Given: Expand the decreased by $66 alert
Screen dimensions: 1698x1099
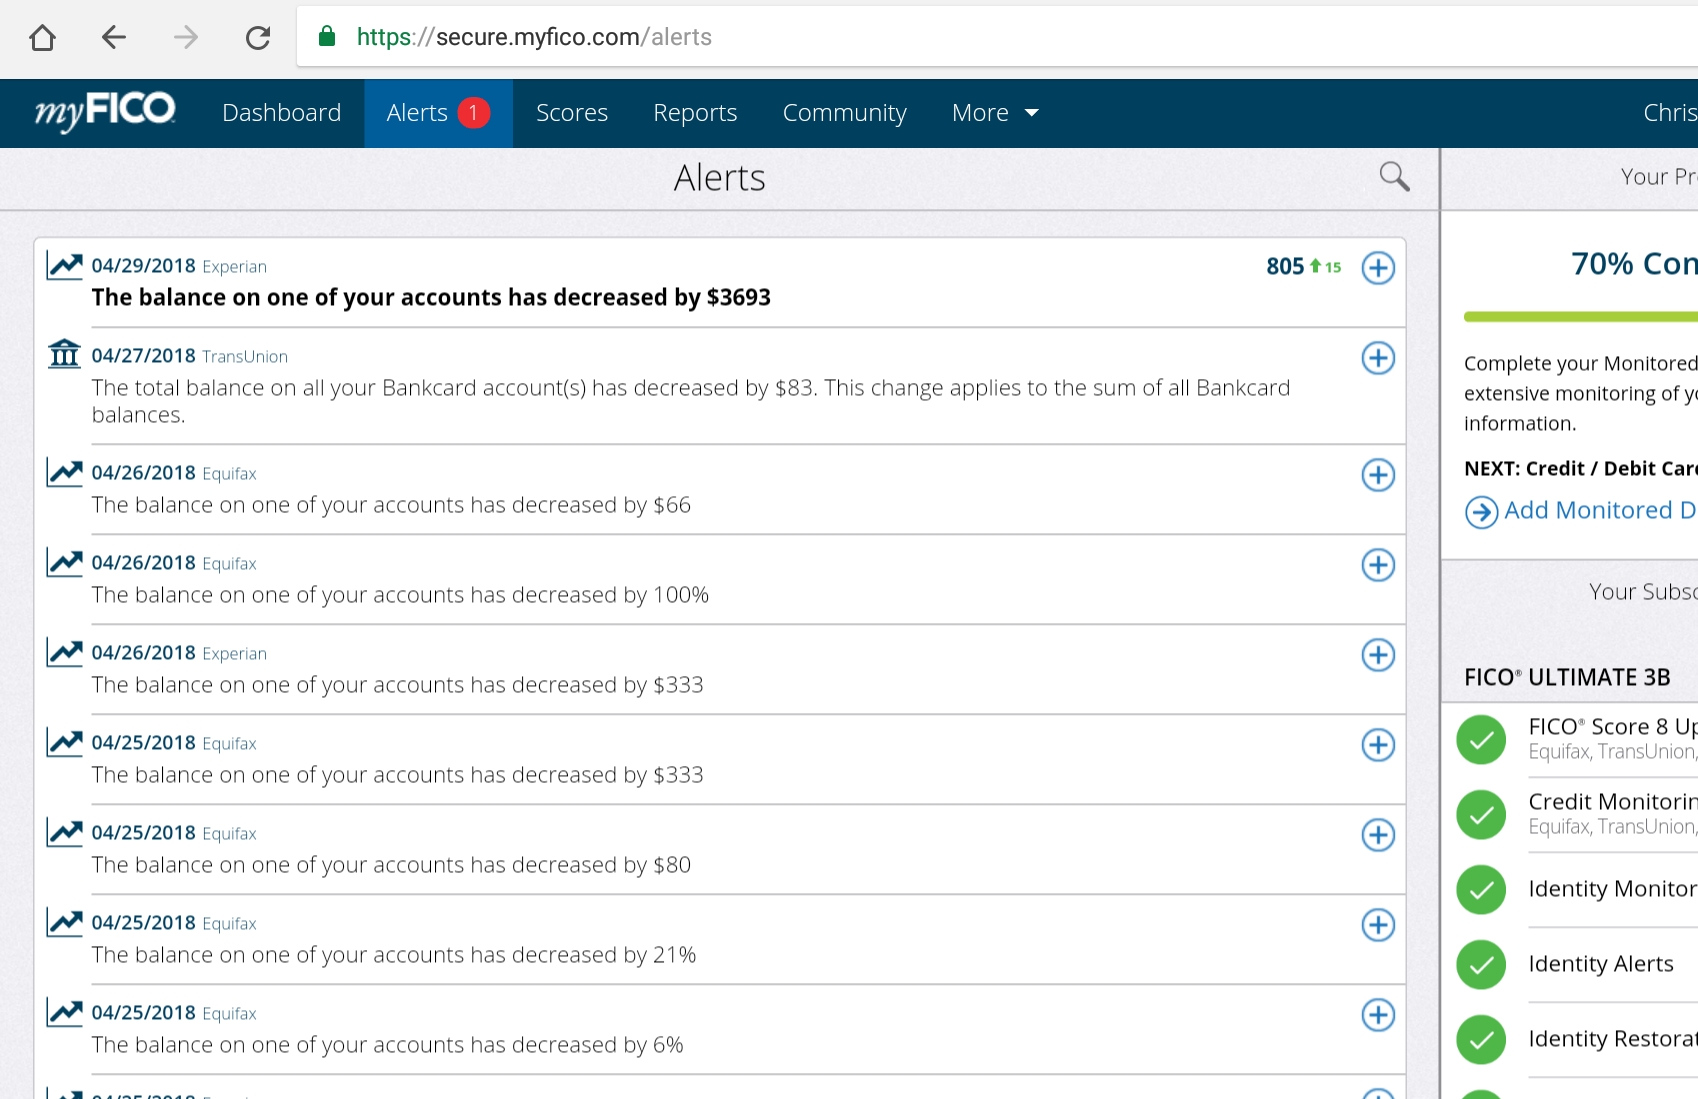Looking at the screenshot, I should (1378, 475).
